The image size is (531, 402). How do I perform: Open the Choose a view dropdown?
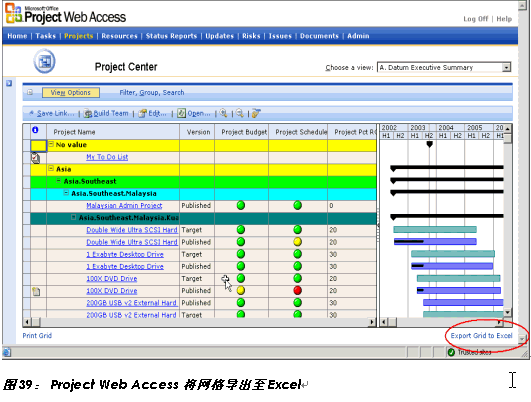pyautogui.click(x=506, y=67)
